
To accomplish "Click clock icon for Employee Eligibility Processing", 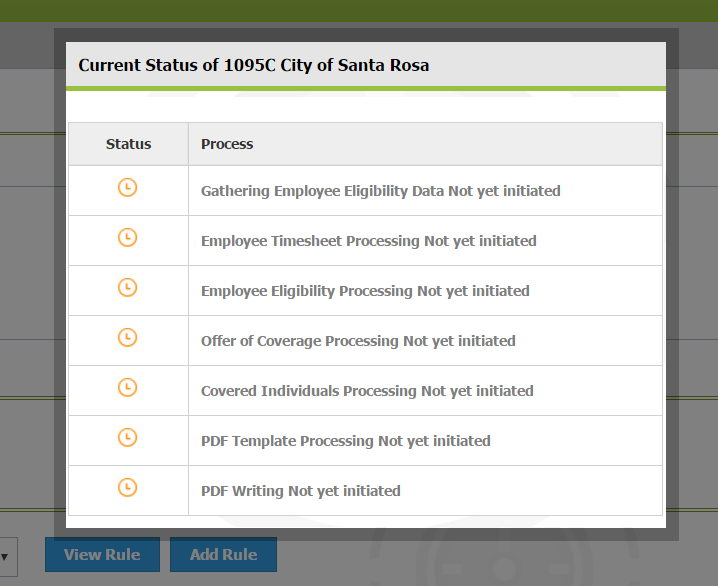I will coord(127,288).
